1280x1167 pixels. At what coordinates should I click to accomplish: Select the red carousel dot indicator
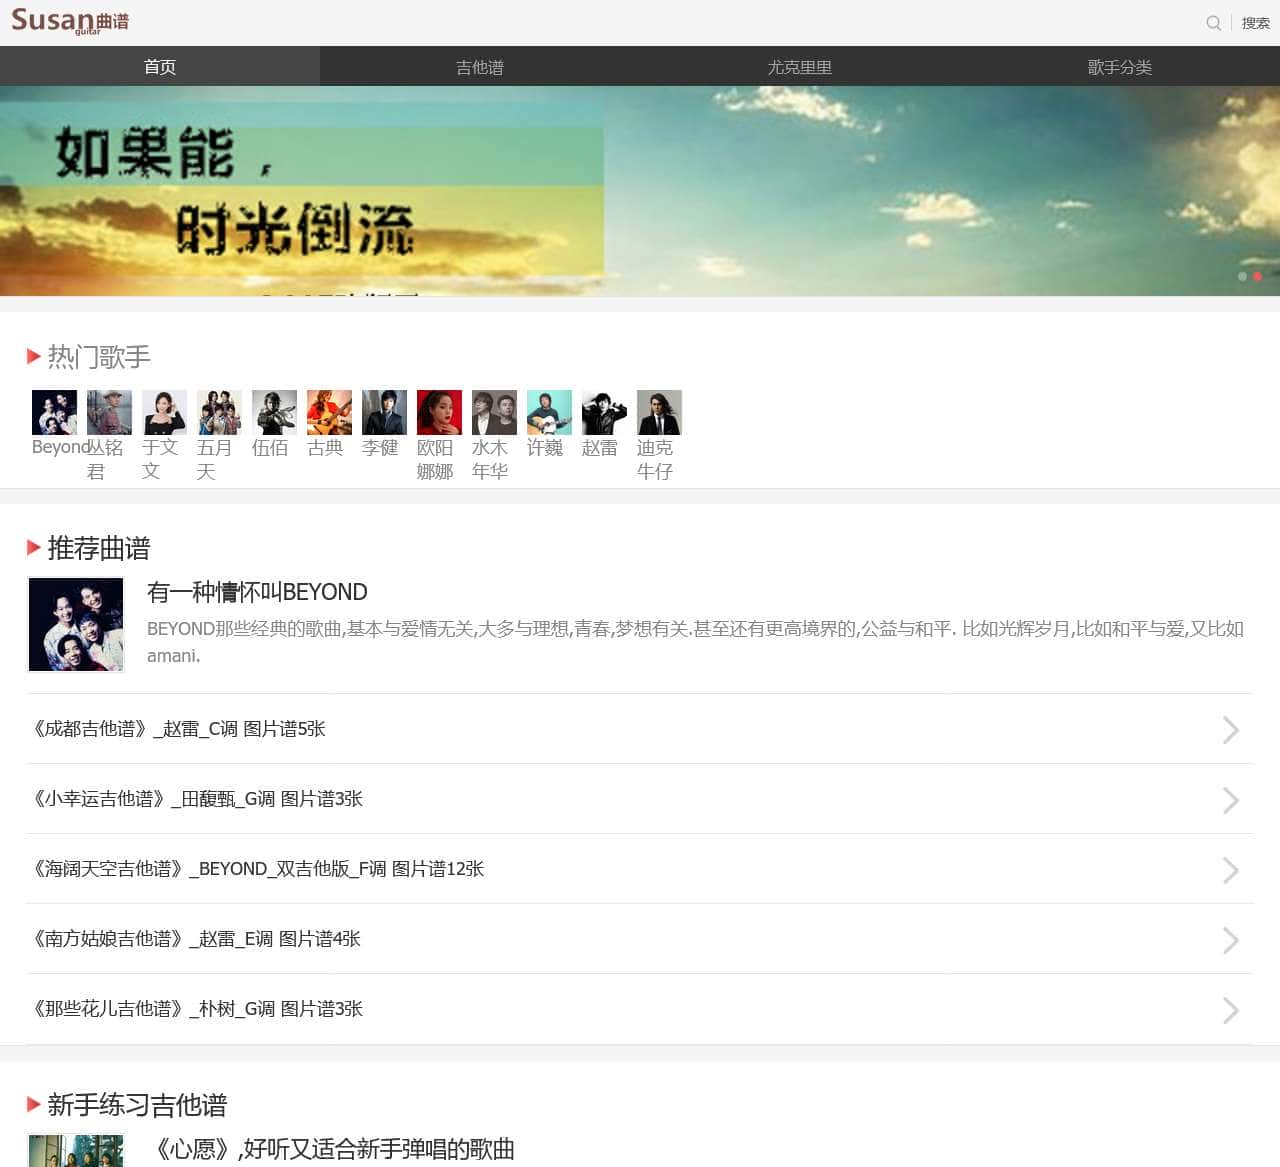point(1257,276)
